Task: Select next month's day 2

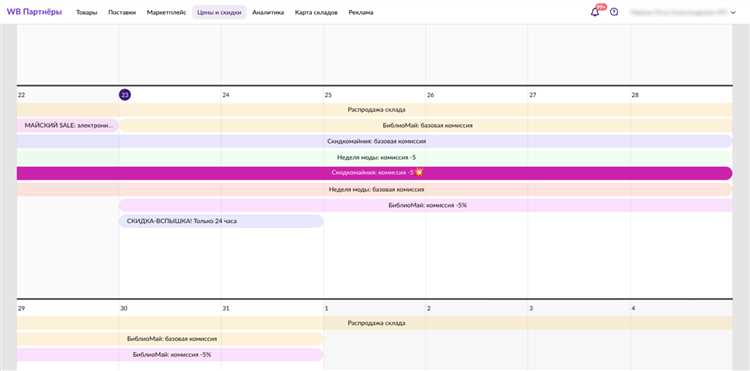Action: (429, 308)
